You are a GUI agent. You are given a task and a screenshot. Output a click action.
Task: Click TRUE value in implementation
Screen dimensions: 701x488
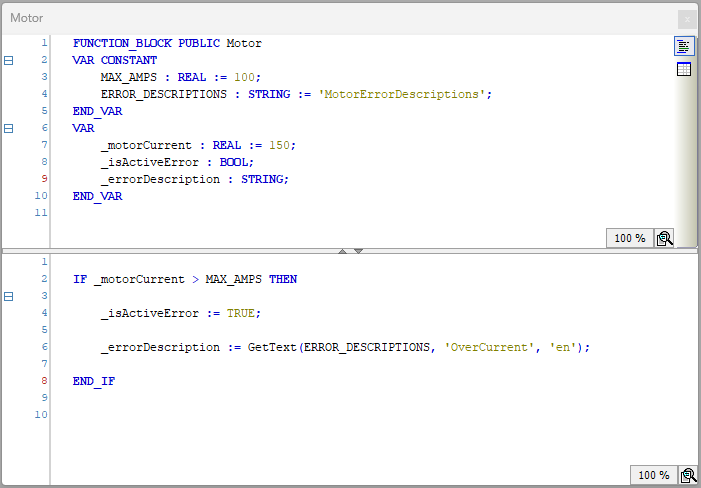[241, 314]
